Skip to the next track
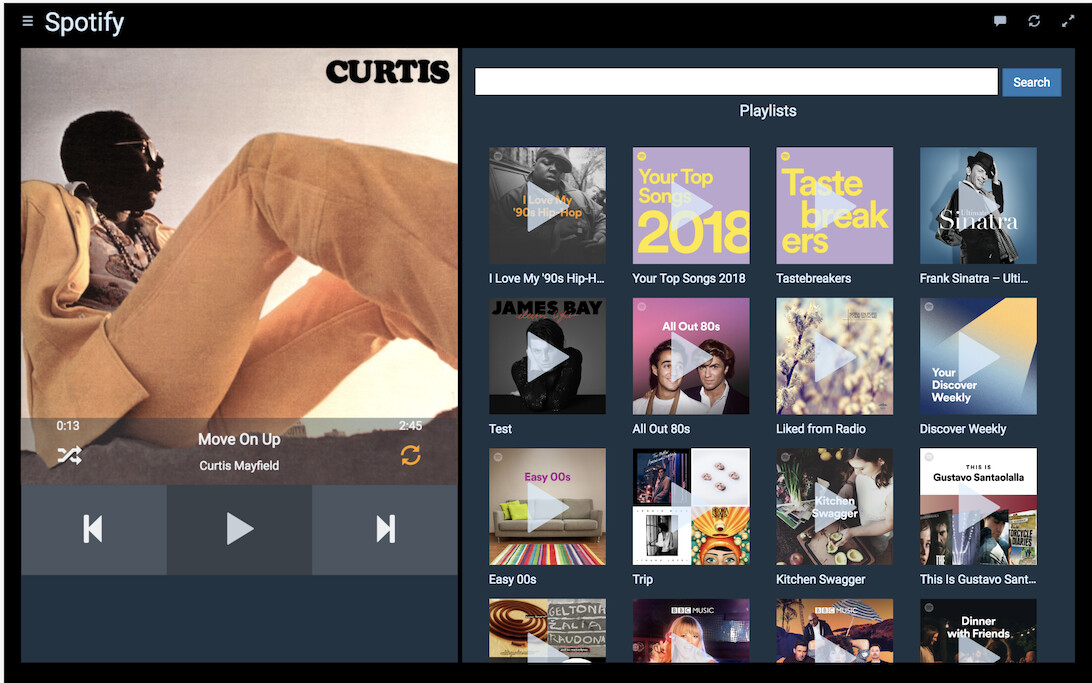Viewport: 1092px width, 683px height. coord(385,529)
